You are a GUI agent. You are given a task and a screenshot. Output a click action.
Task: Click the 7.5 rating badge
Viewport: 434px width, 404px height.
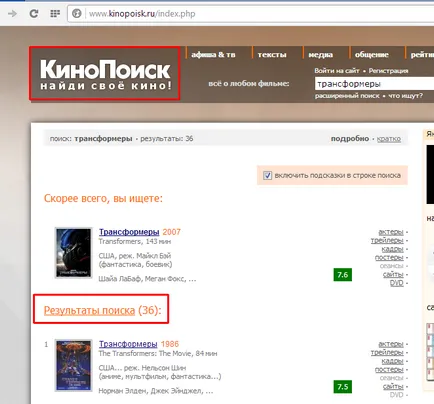(343, 387)
